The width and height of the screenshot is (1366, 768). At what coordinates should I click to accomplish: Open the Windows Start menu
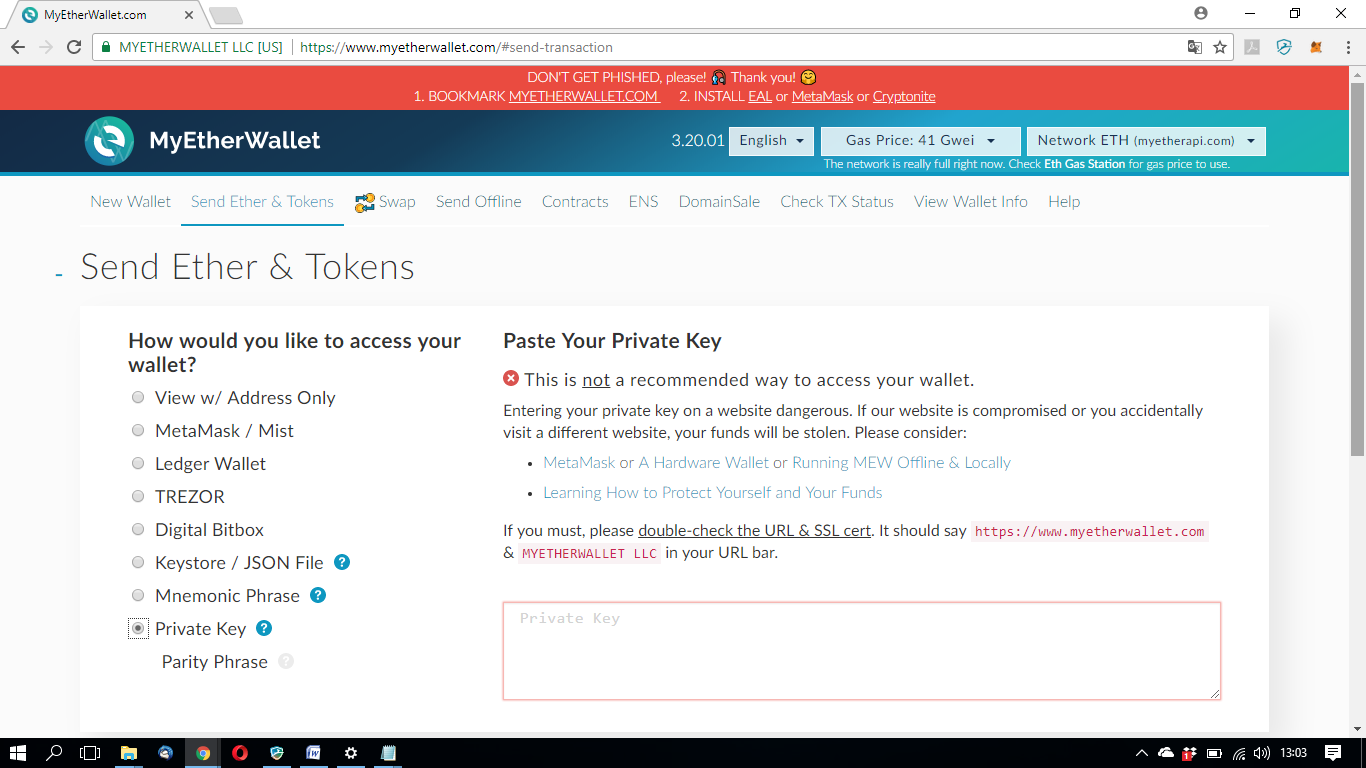[18, 753]
